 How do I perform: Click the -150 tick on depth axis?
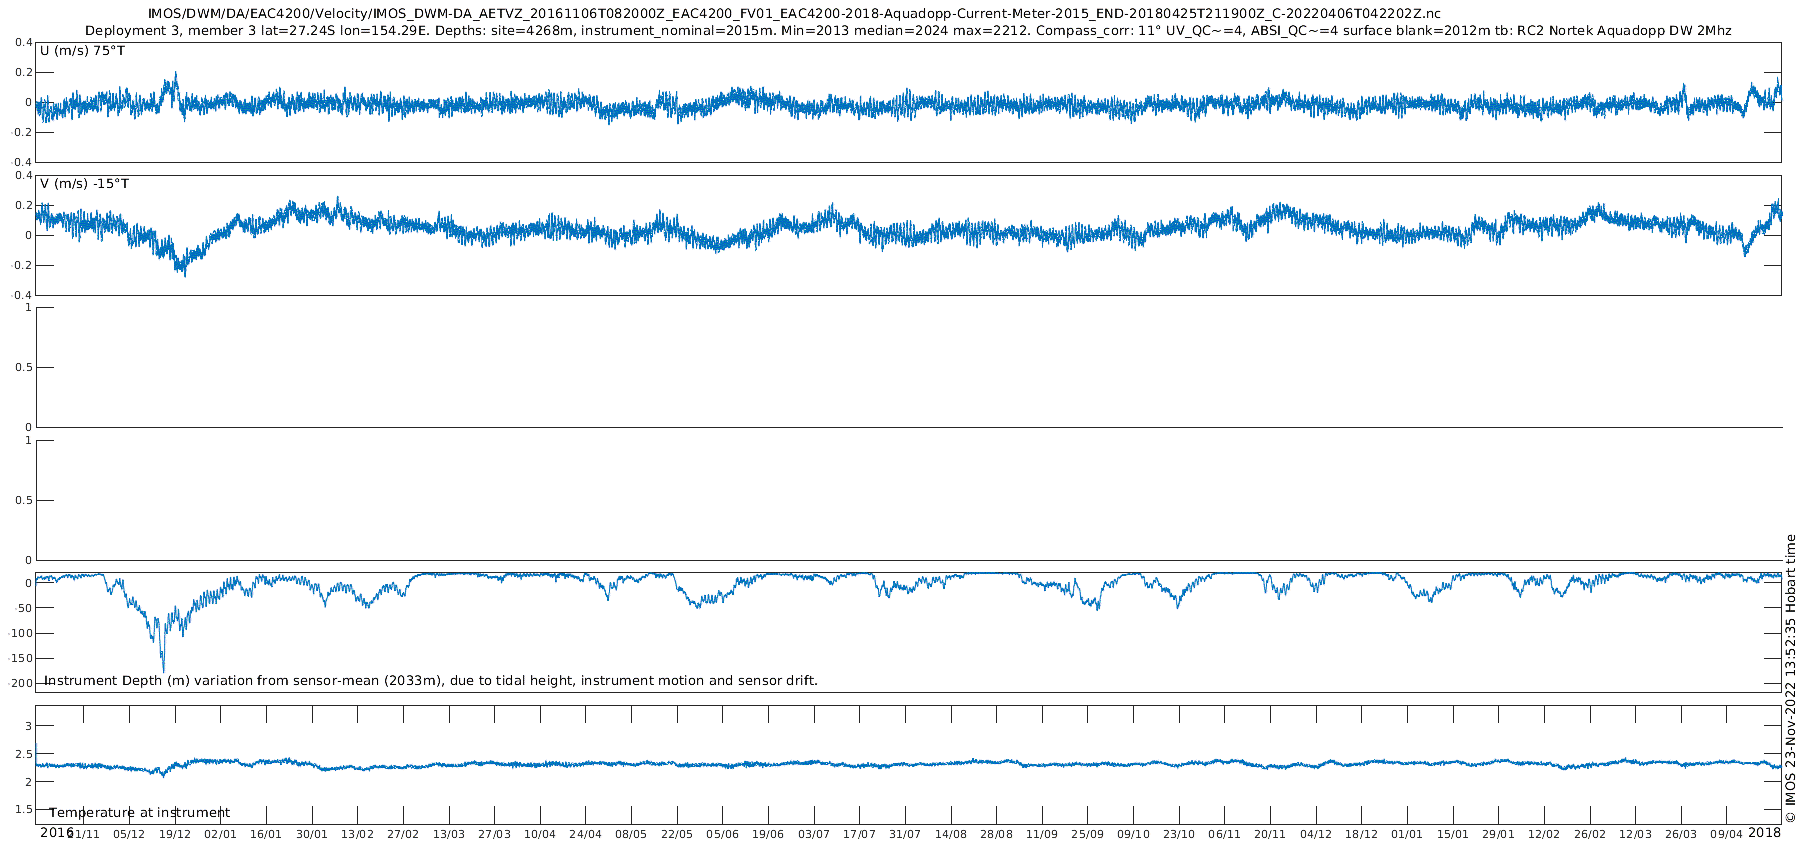click(20, 658)
